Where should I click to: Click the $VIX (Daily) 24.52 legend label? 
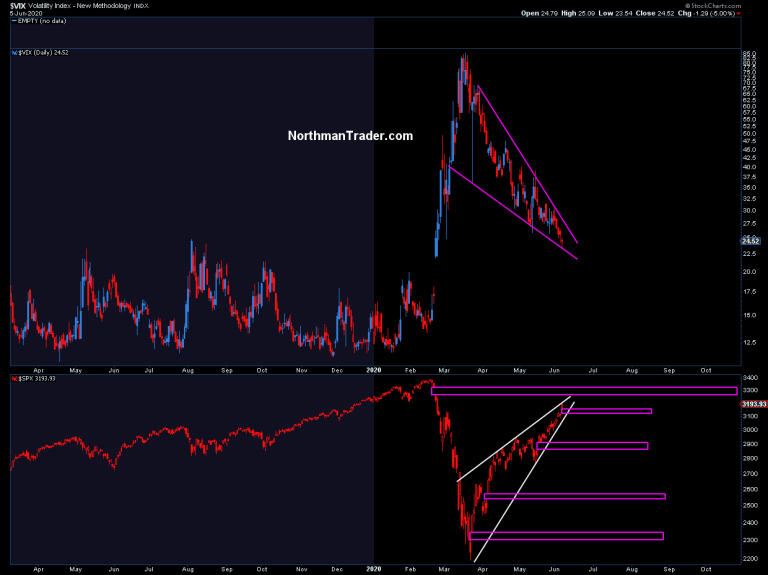pyautogui.click(x=43, y=53)
